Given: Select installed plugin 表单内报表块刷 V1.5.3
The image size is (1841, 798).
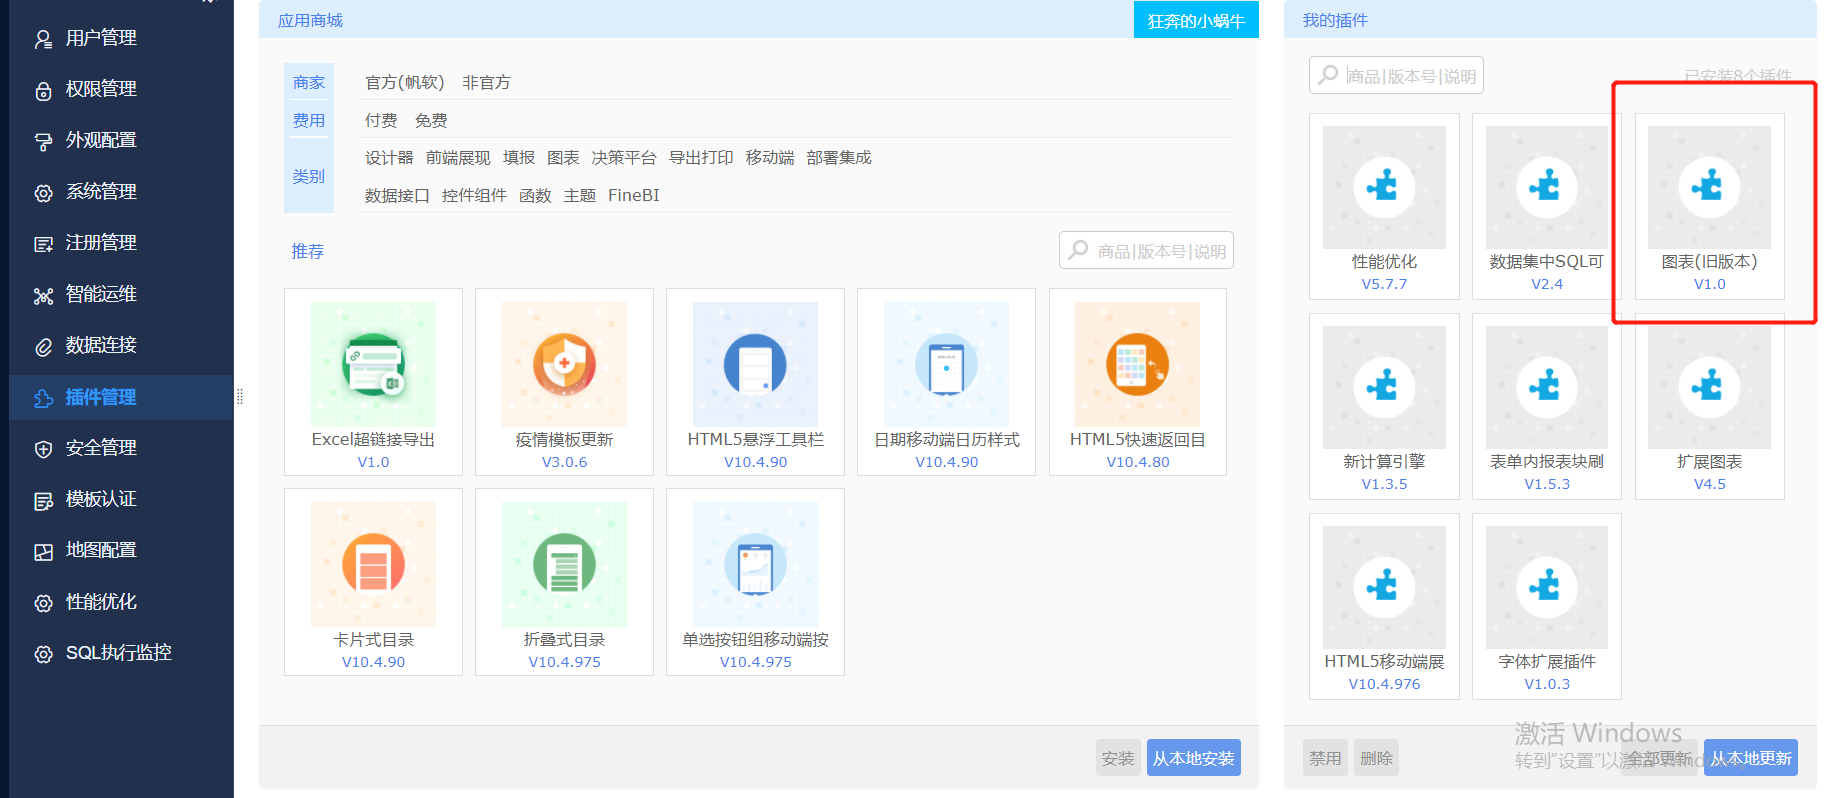Looking at the screenshot, I should (x=1546, y=406).
